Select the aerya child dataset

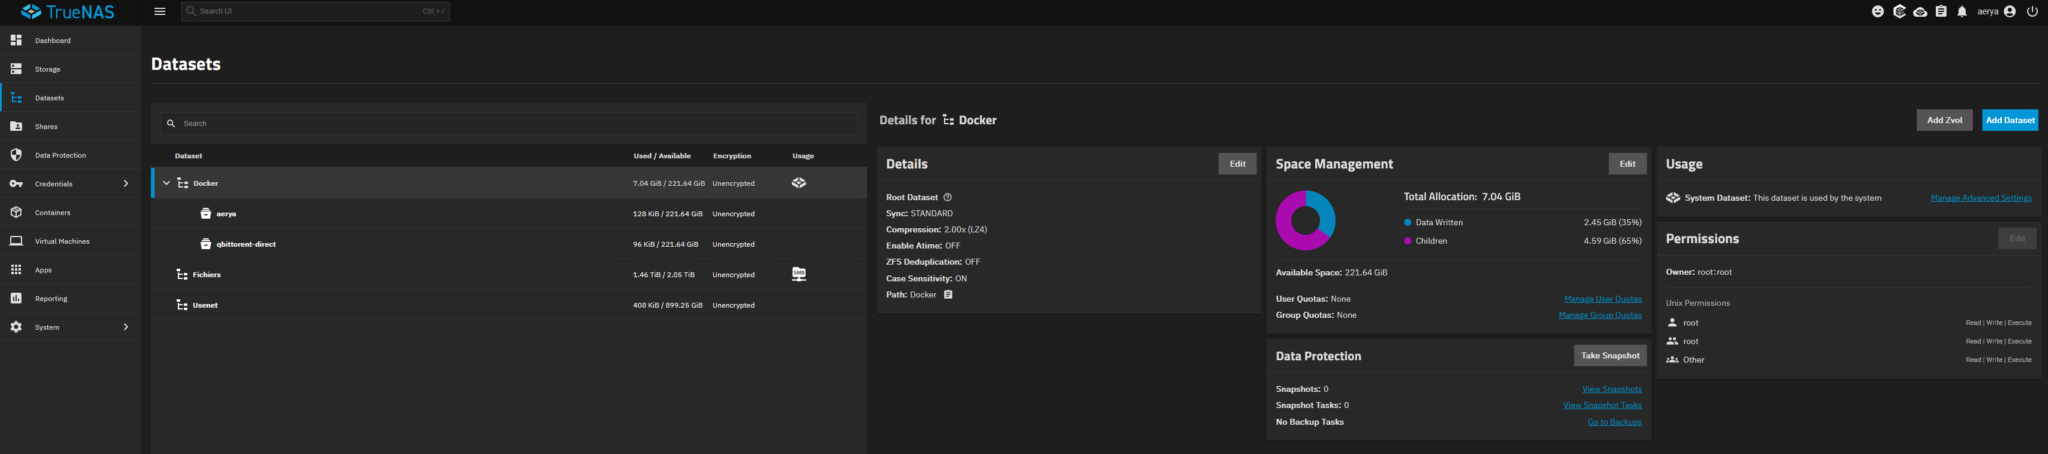(x=509, y=214)
